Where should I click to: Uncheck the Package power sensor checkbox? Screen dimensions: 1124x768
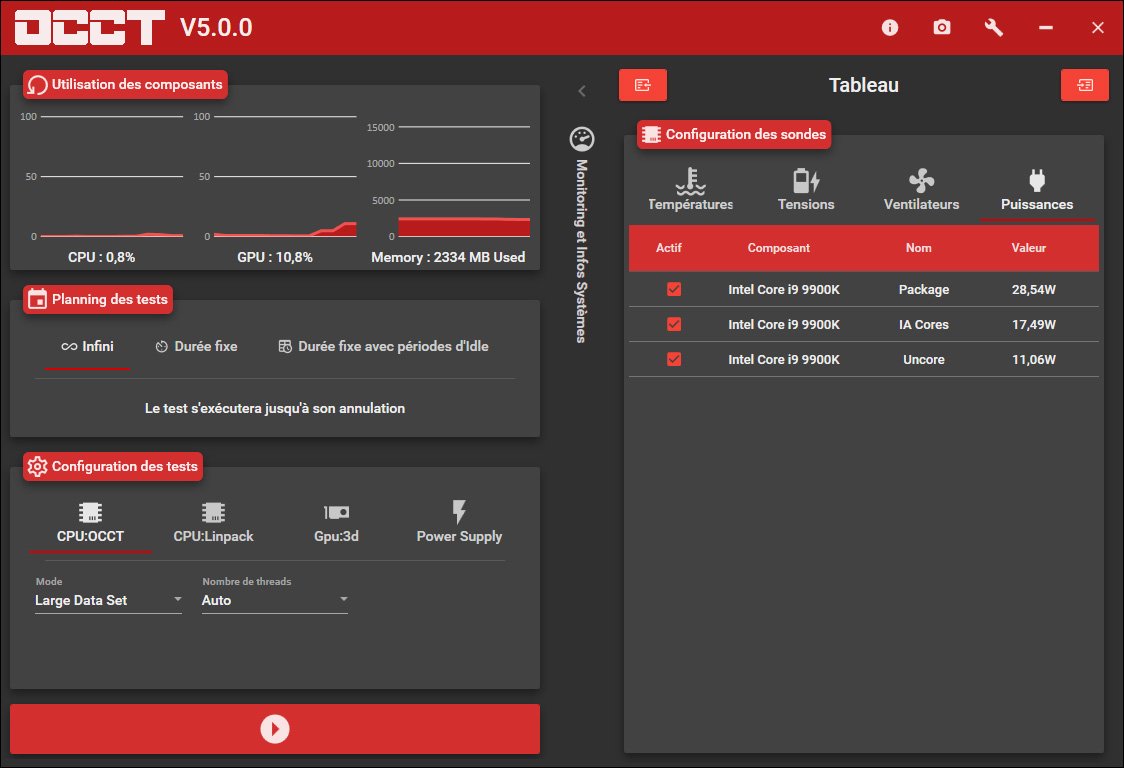click(674, 289)
